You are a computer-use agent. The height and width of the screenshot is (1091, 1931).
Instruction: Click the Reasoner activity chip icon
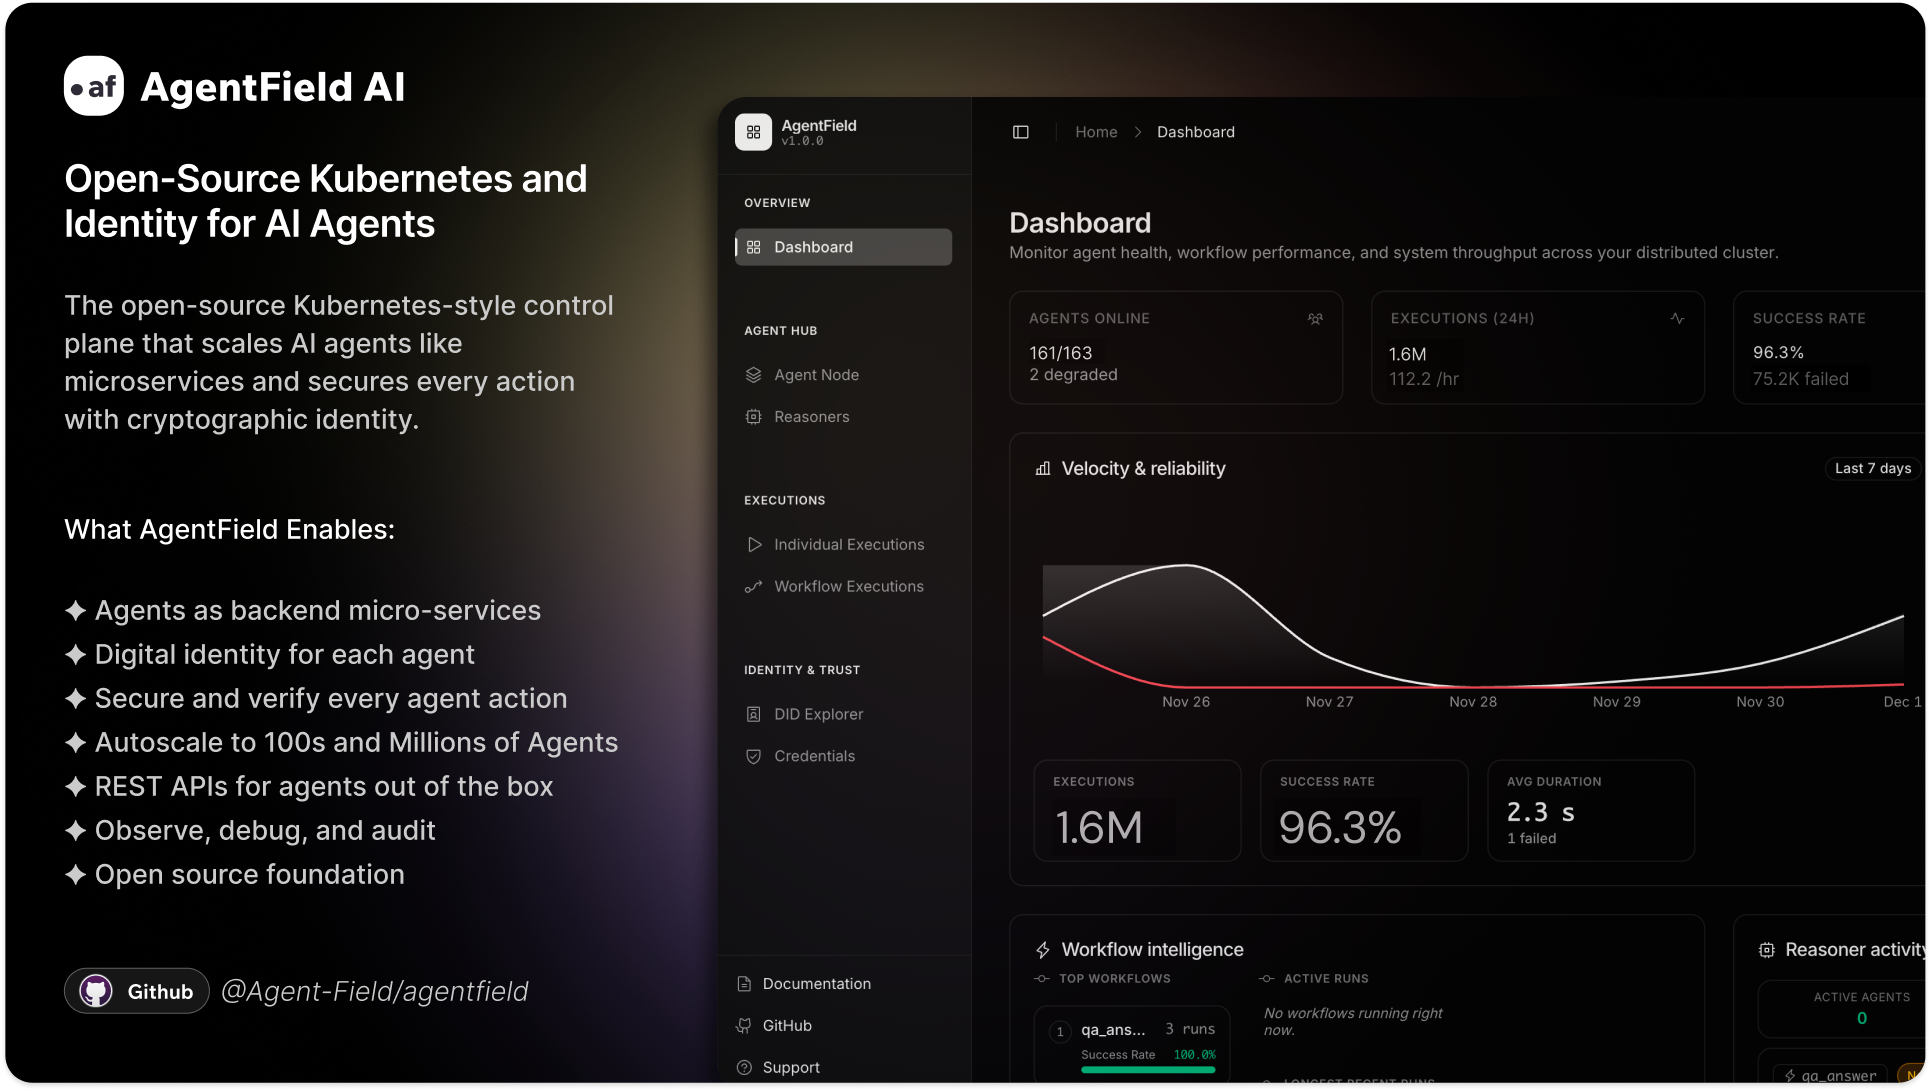pos(1765,949)
